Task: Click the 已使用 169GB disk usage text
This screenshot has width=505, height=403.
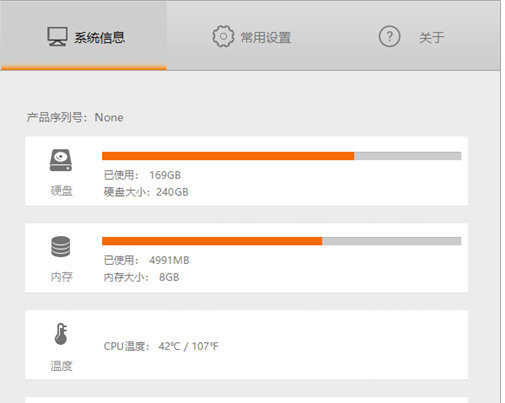Action: click(x=142, y=175)
